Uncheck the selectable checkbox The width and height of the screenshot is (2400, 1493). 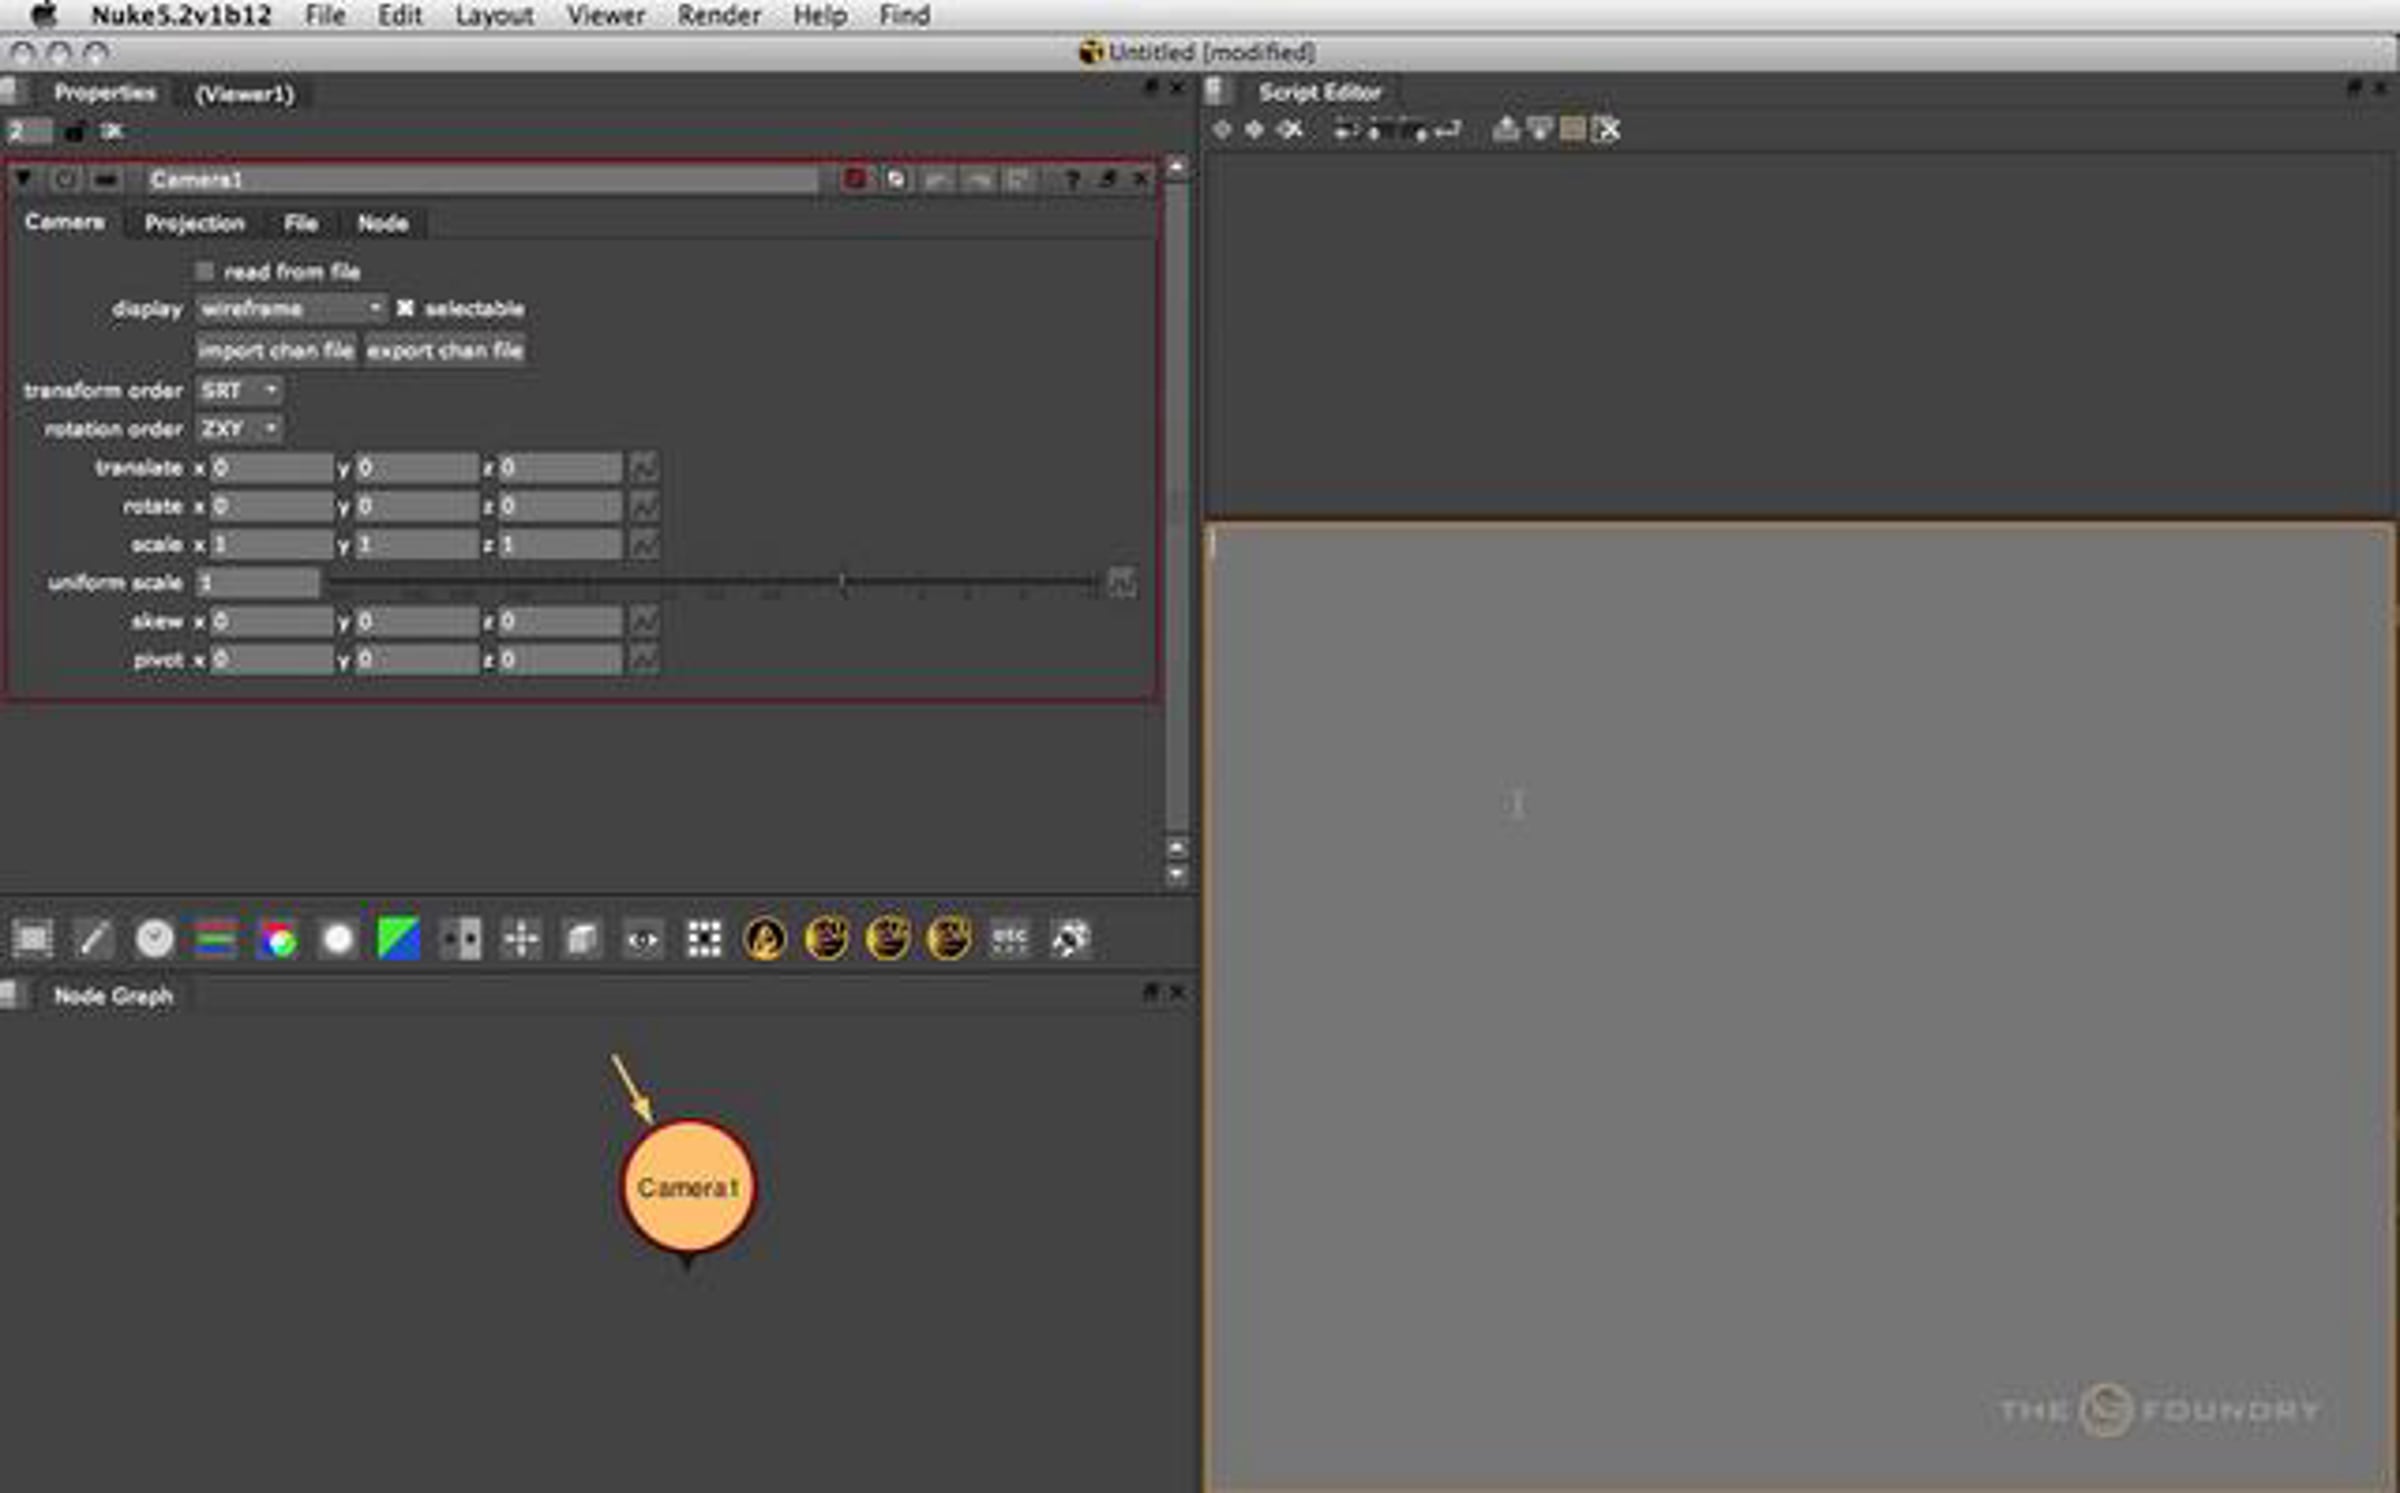[x=405, y=309]
